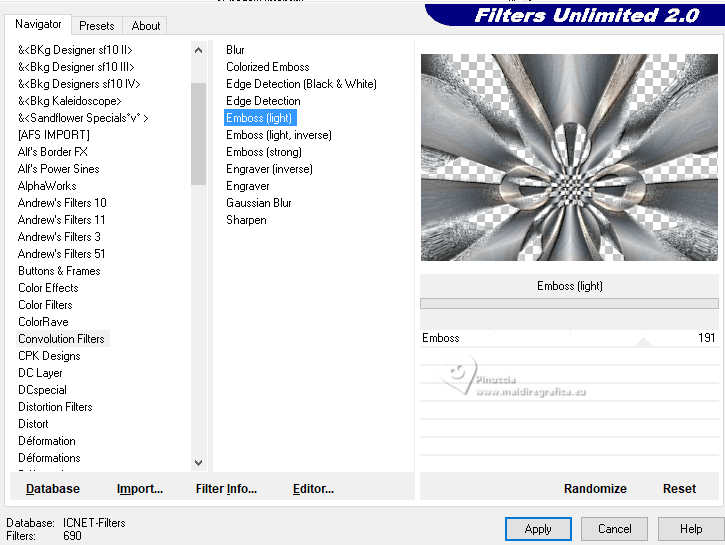The image size is (725, 545).
Task: Select &<Bkg Designer sf10 III> category
Action: [x=76, y=67]
